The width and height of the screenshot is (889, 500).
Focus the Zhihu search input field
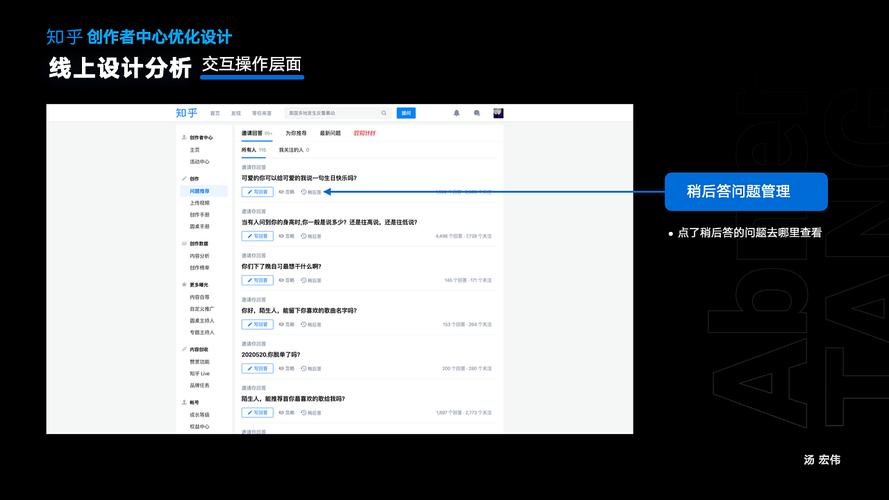(x=337, y=113)
